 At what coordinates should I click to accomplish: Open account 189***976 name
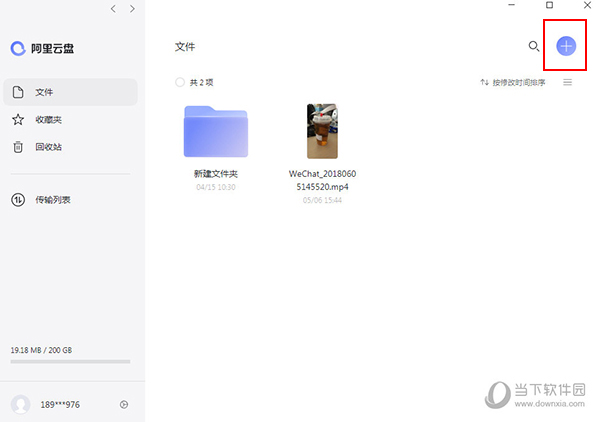(60, 404)
